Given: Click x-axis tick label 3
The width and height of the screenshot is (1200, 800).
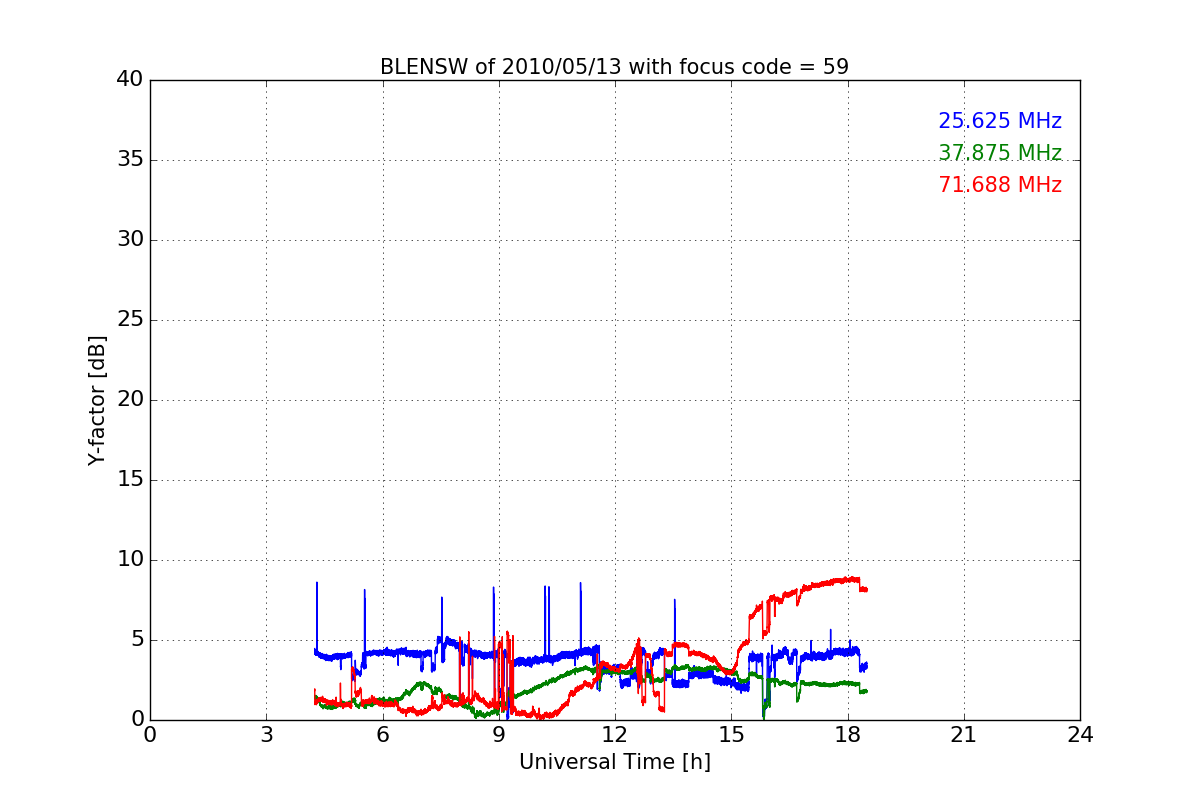Looking at the screenshot, I should point(266,735).
